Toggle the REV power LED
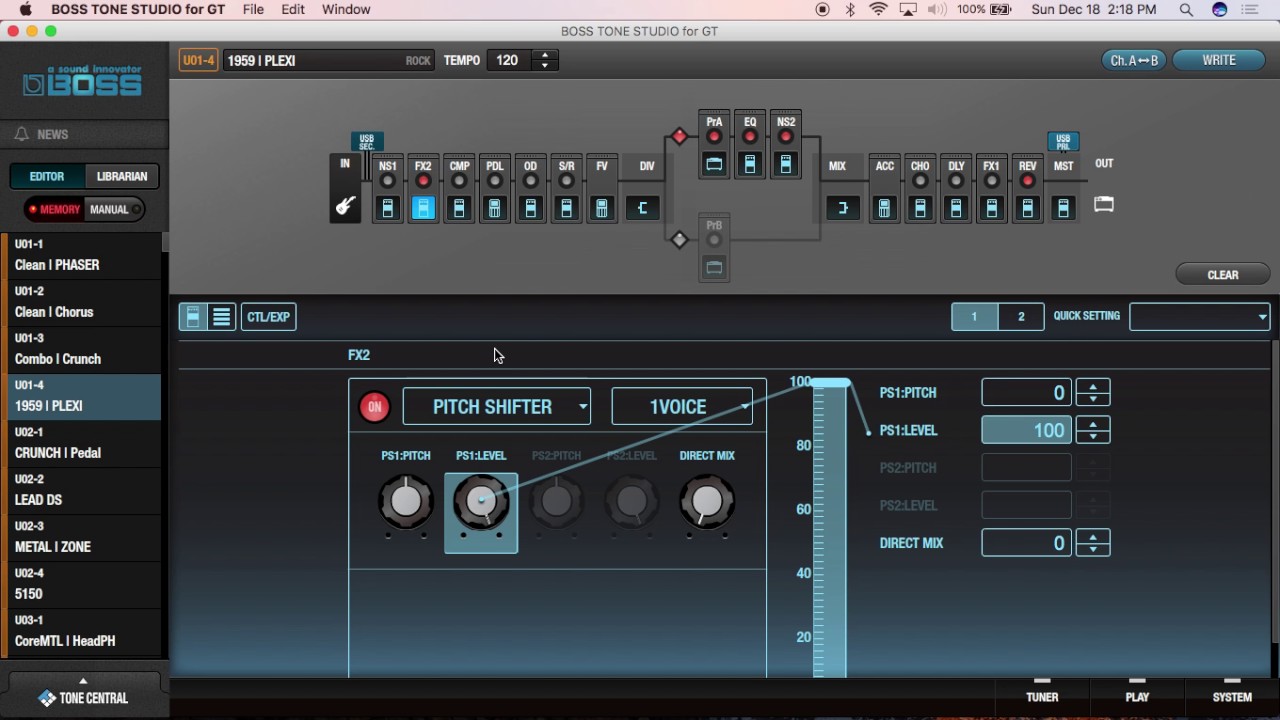This screenshot has height=720, width=1280. coord(1027,181)
